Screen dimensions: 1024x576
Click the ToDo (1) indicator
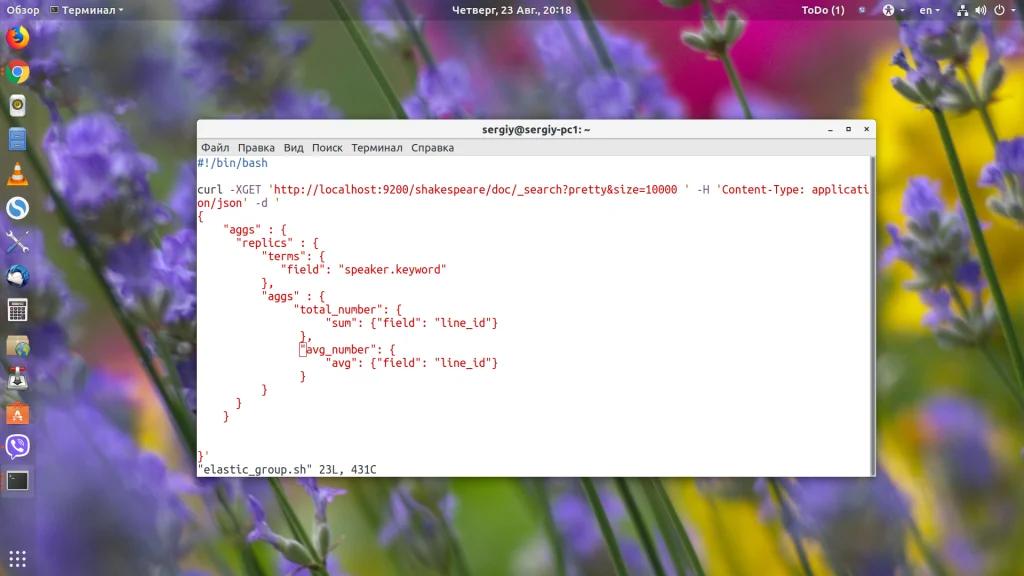pos(823,10)
